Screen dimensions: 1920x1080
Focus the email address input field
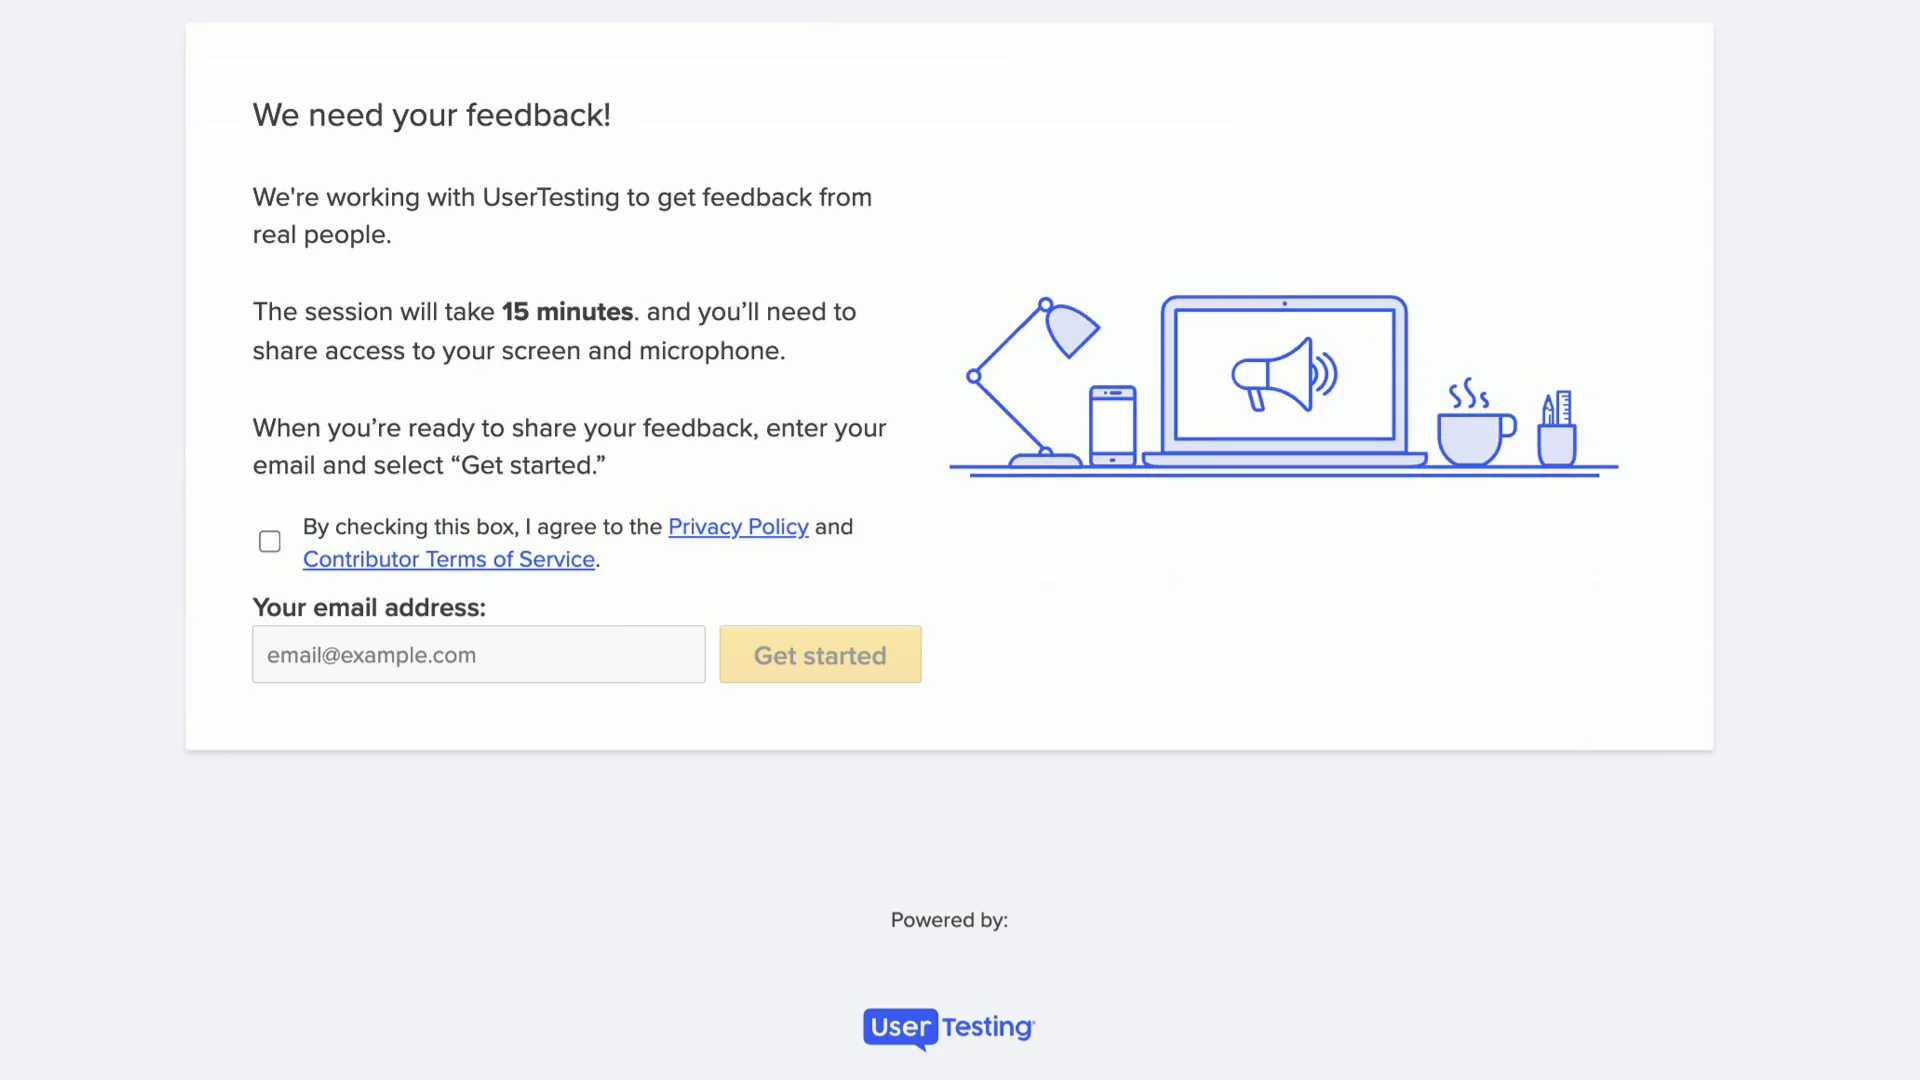[x=478, y=655]
